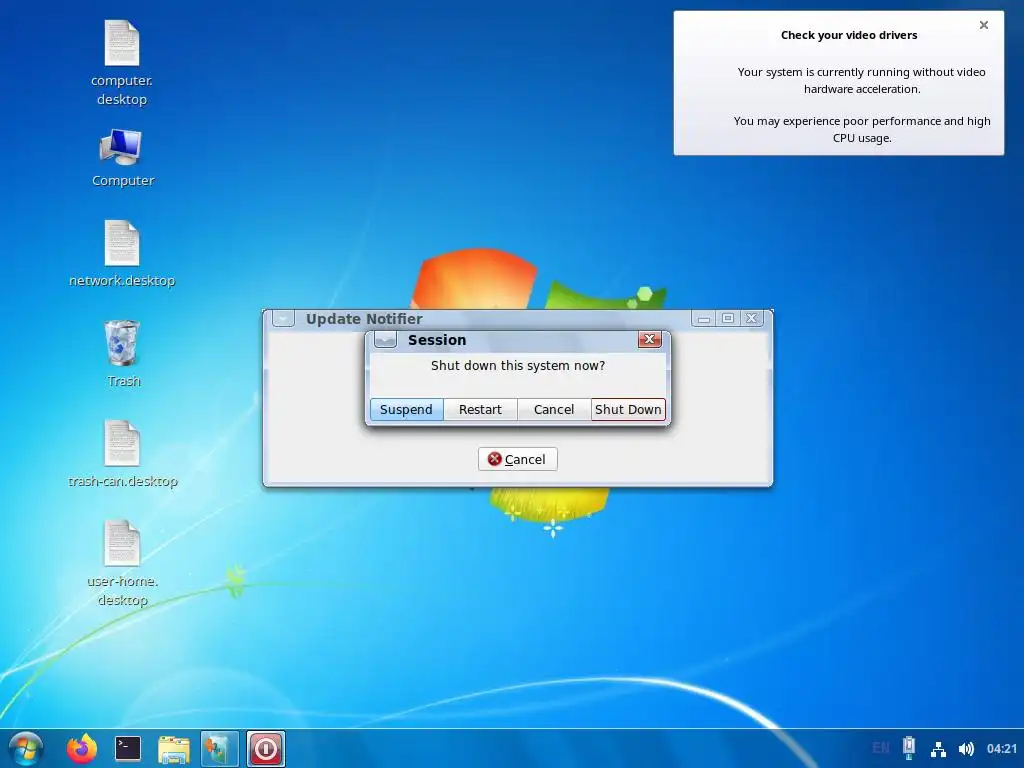Click the volume speaker tray icon
The image size is (1024, 768).
pyautogui.click(x=966, y=748)
